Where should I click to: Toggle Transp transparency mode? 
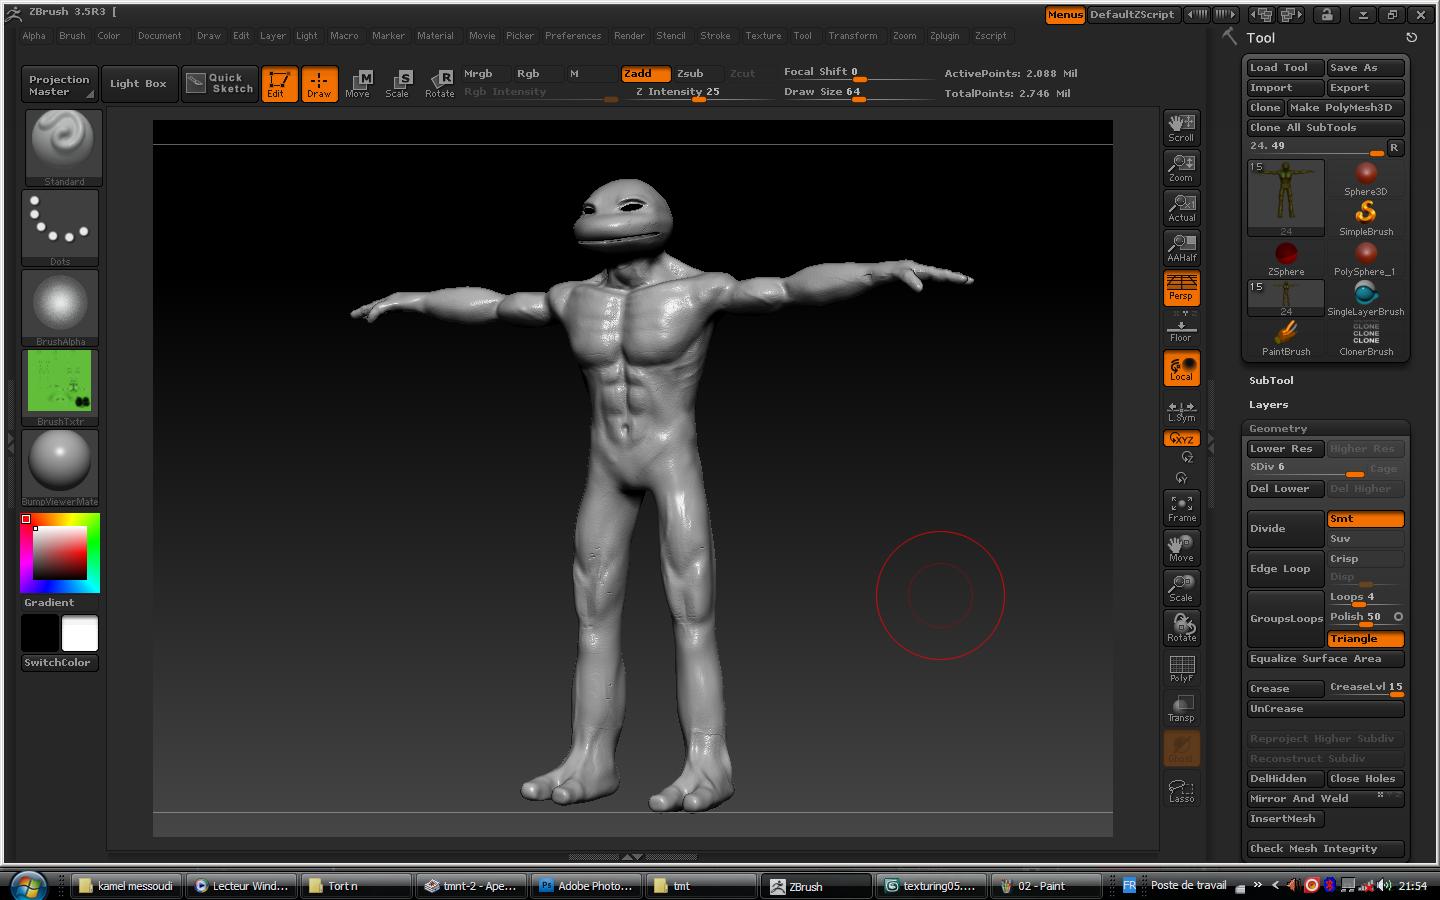click(x=1181, y=708)
